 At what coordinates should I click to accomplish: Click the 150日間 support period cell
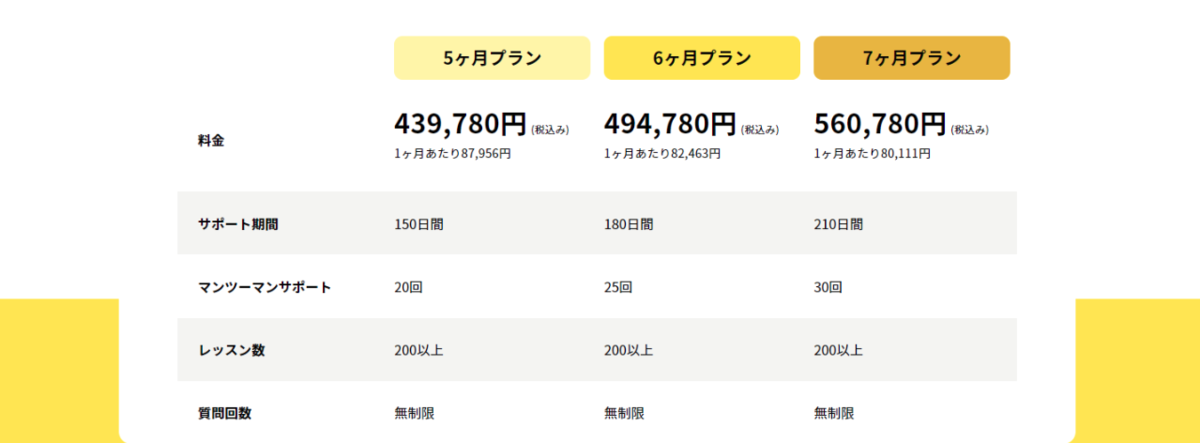point(418,224)
